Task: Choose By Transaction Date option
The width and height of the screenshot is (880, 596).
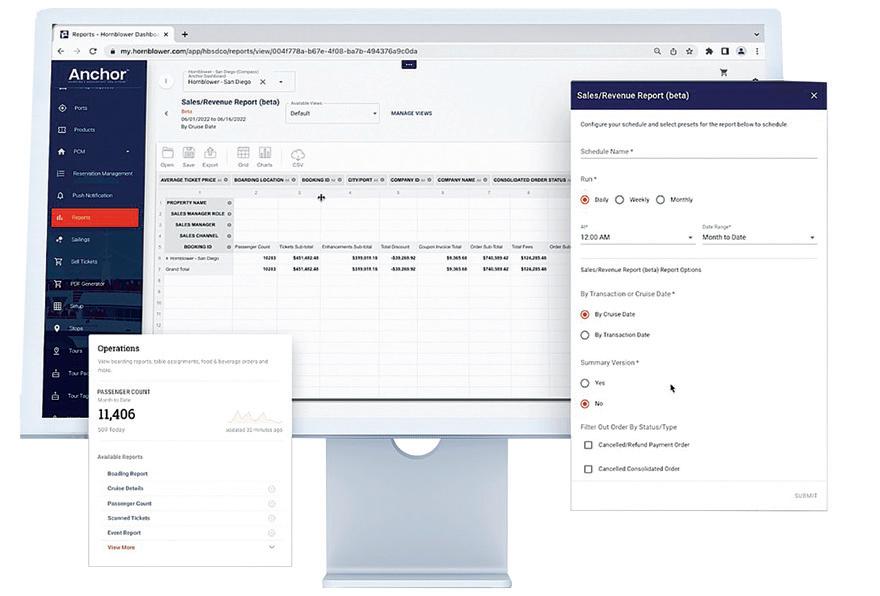Action: tap(585, 335)
